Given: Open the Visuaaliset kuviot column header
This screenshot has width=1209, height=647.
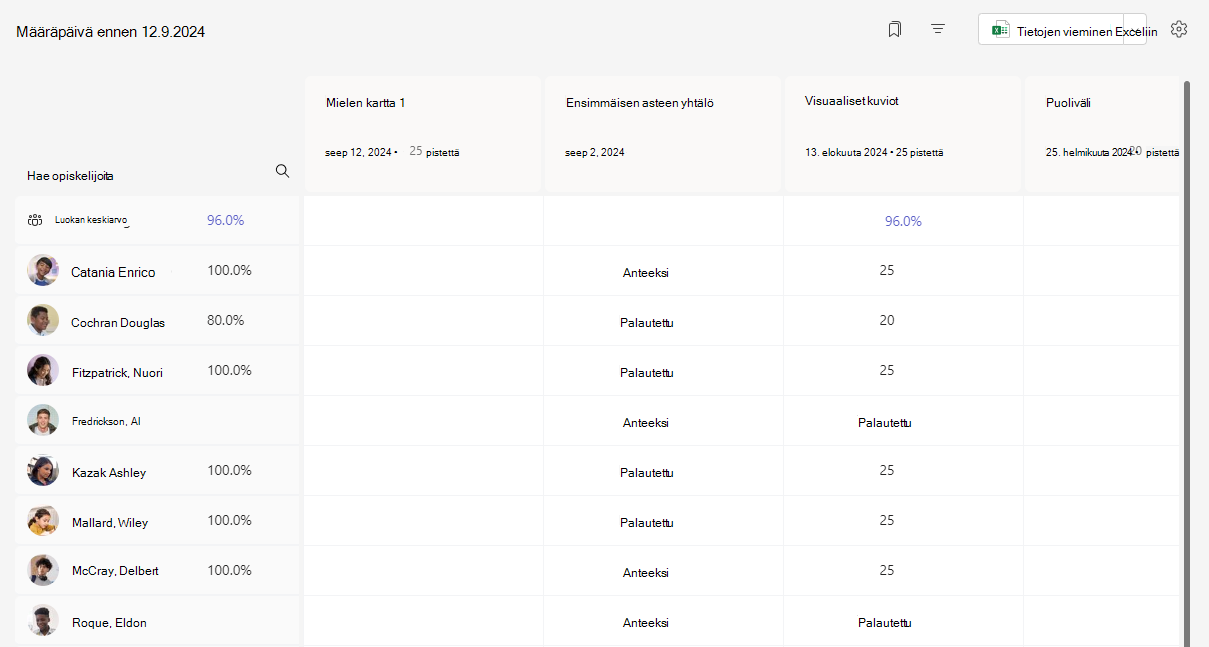Looking at the screenshot, I should pyautogui.click(x=902, y=134).
